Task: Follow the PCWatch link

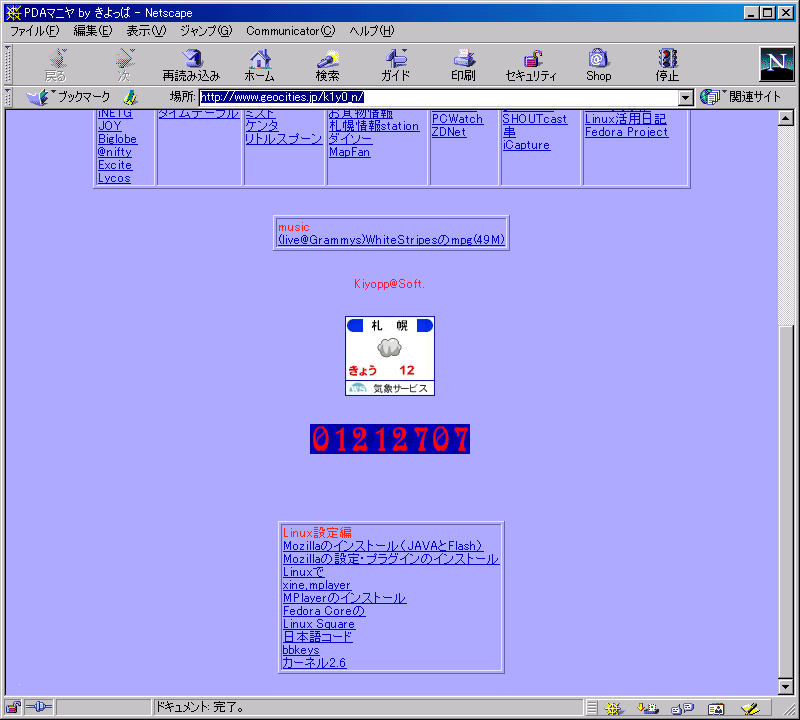Action: point(457,119)
